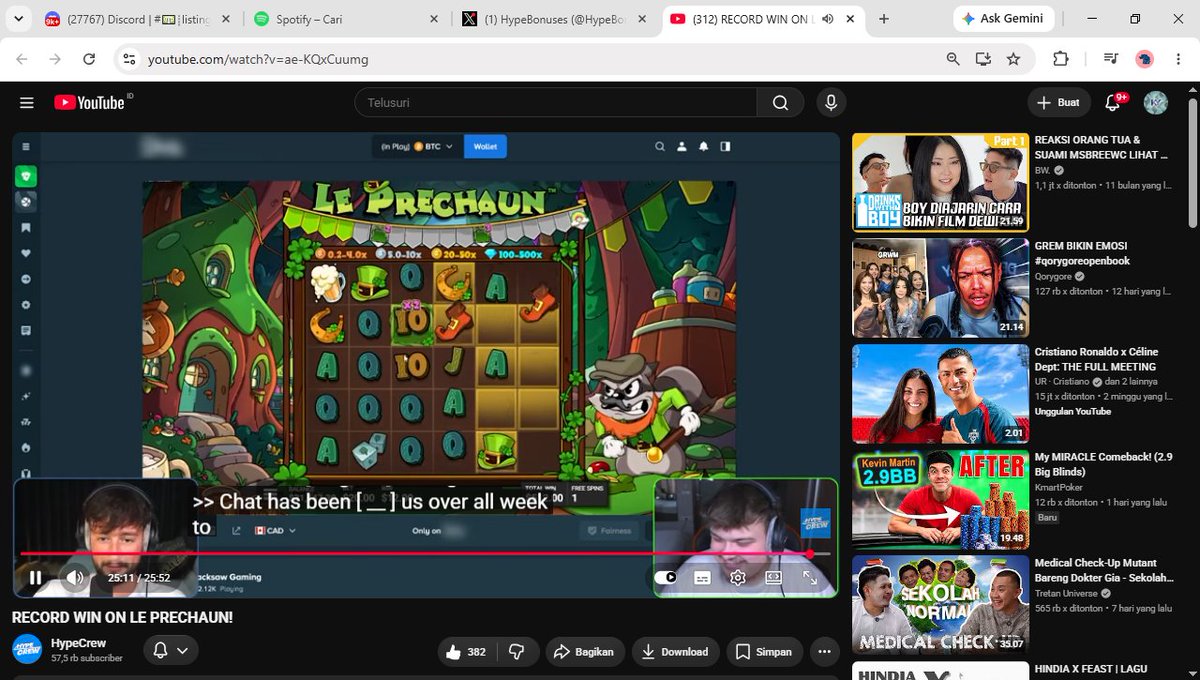Switch to the HypeBonuses X tab
Screen dimensions: 1200x680
555,19
